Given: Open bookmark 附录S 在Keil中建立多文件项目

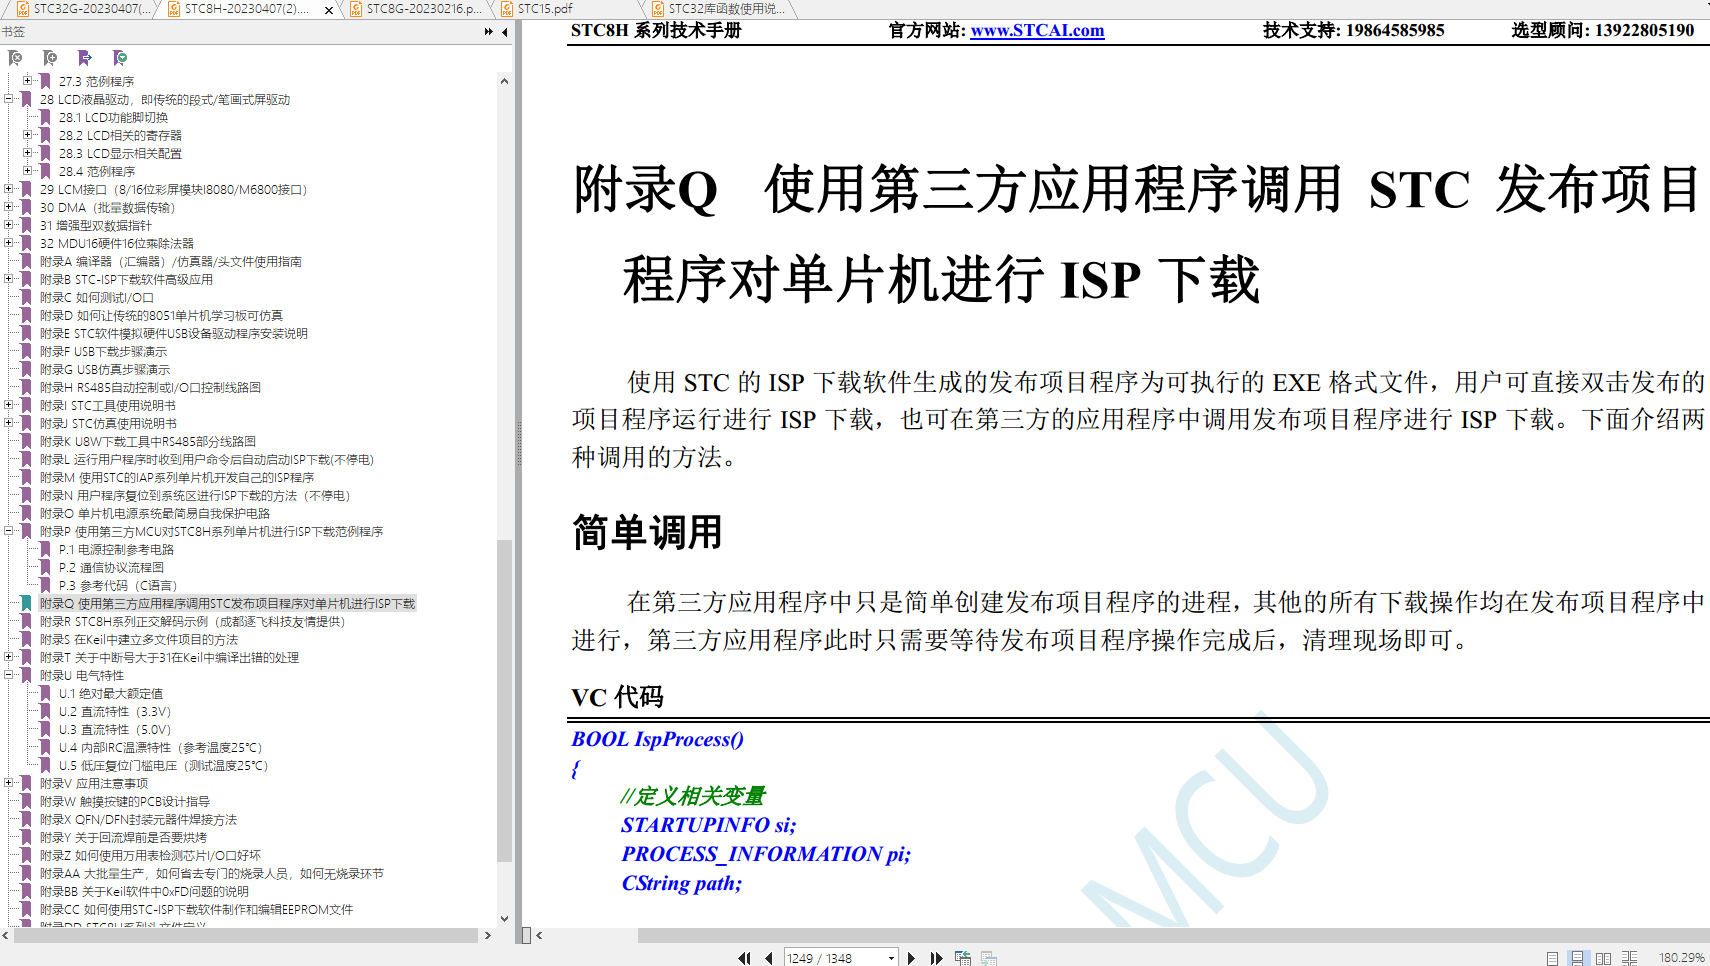Looking at the screenshot, I should click(x=139, y=639).
